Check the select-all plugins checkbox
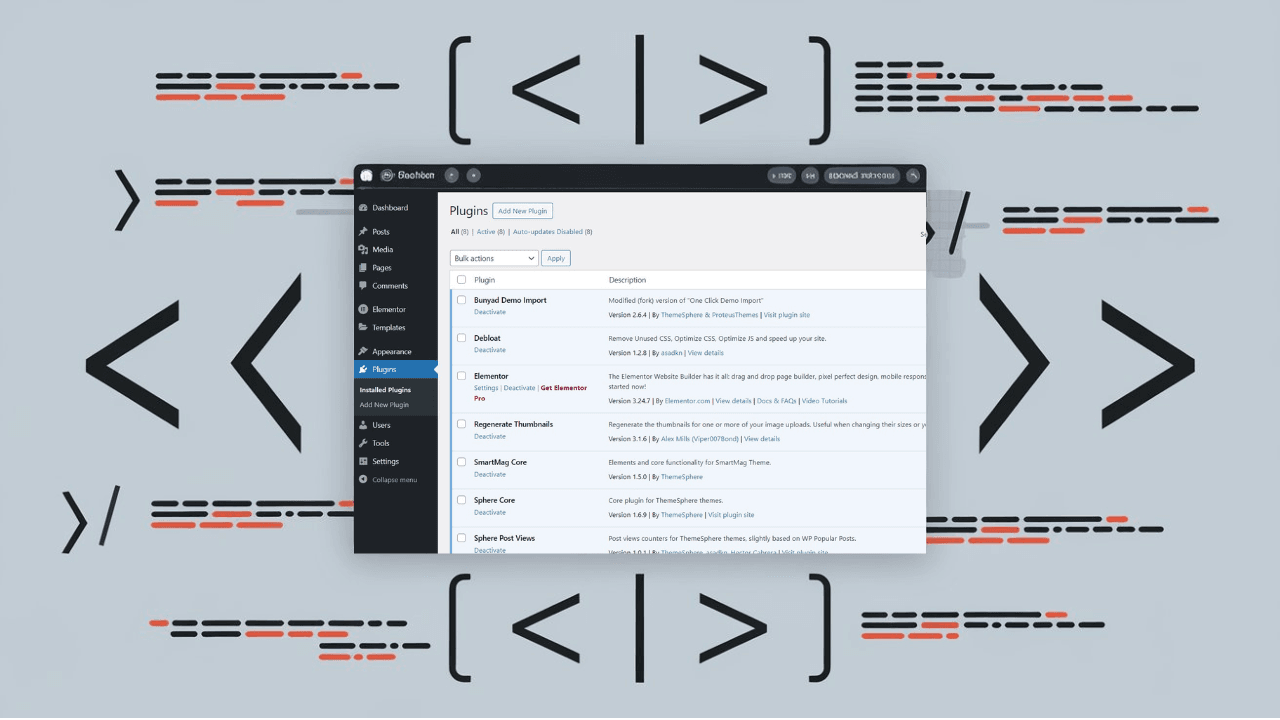The width and height of the screenshot is (1280, 720). tap(461, 279)
